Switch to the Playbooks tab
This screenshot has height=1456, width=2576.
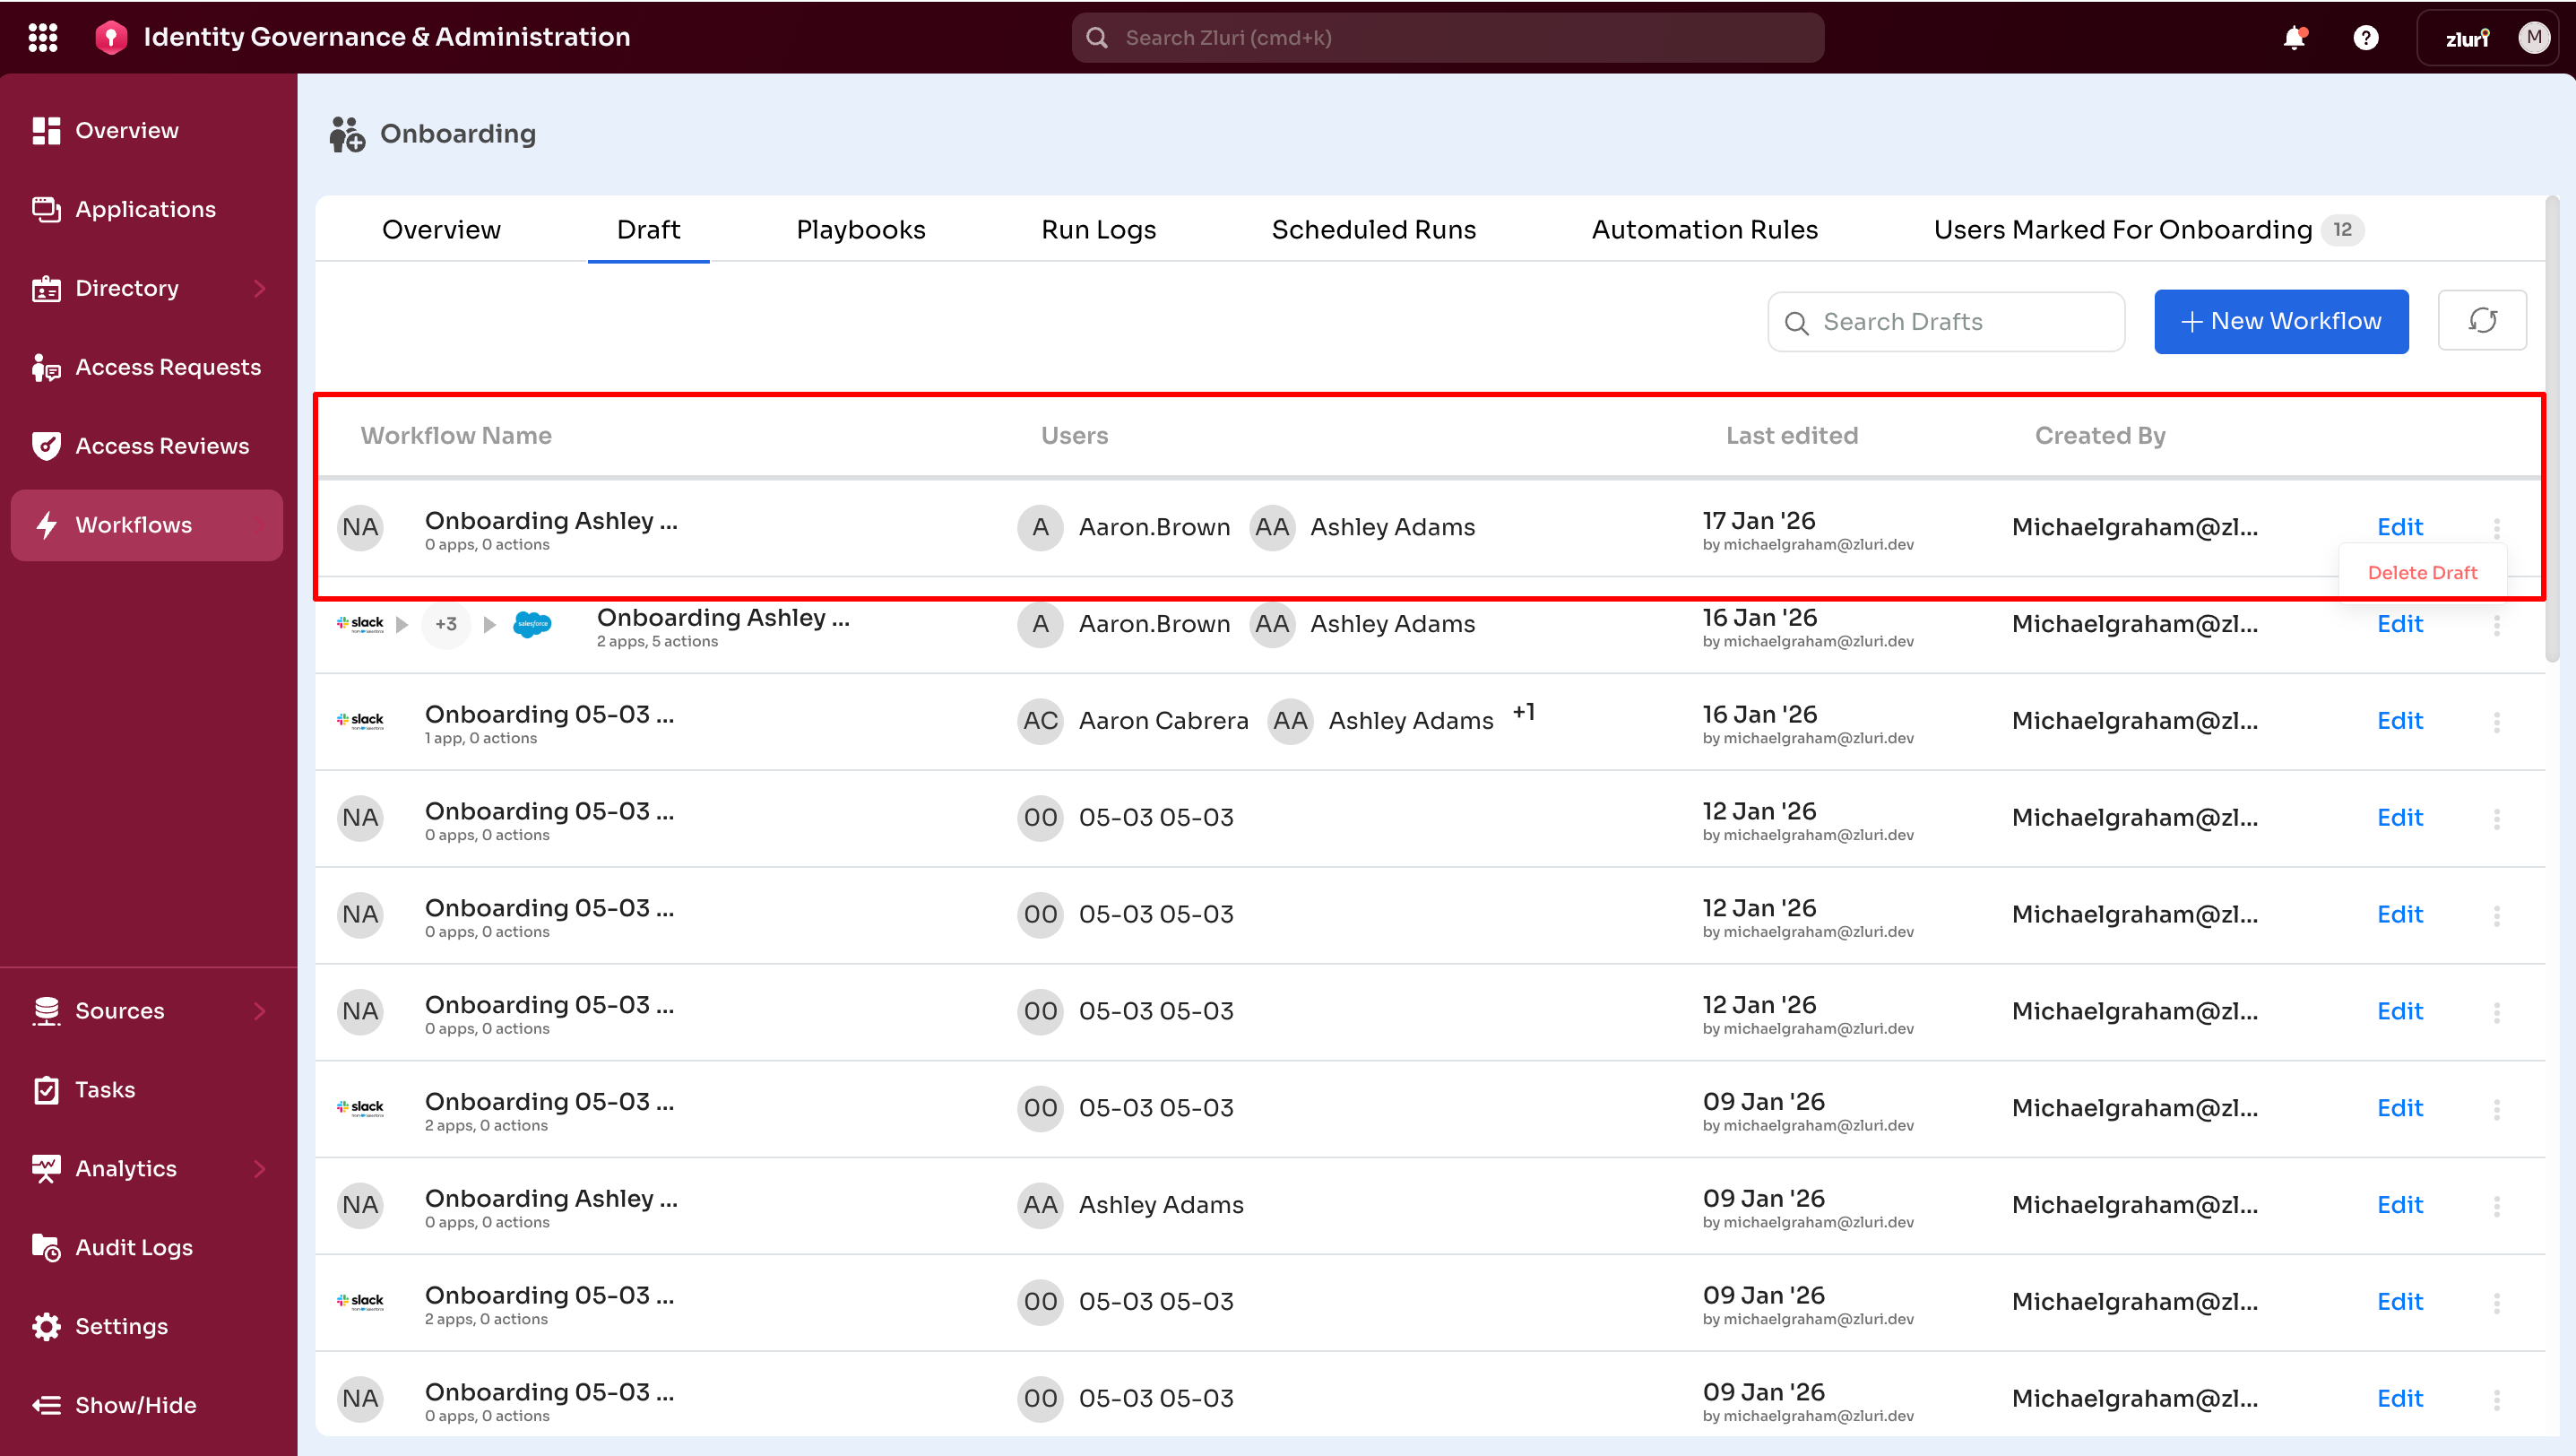point(860,230)
